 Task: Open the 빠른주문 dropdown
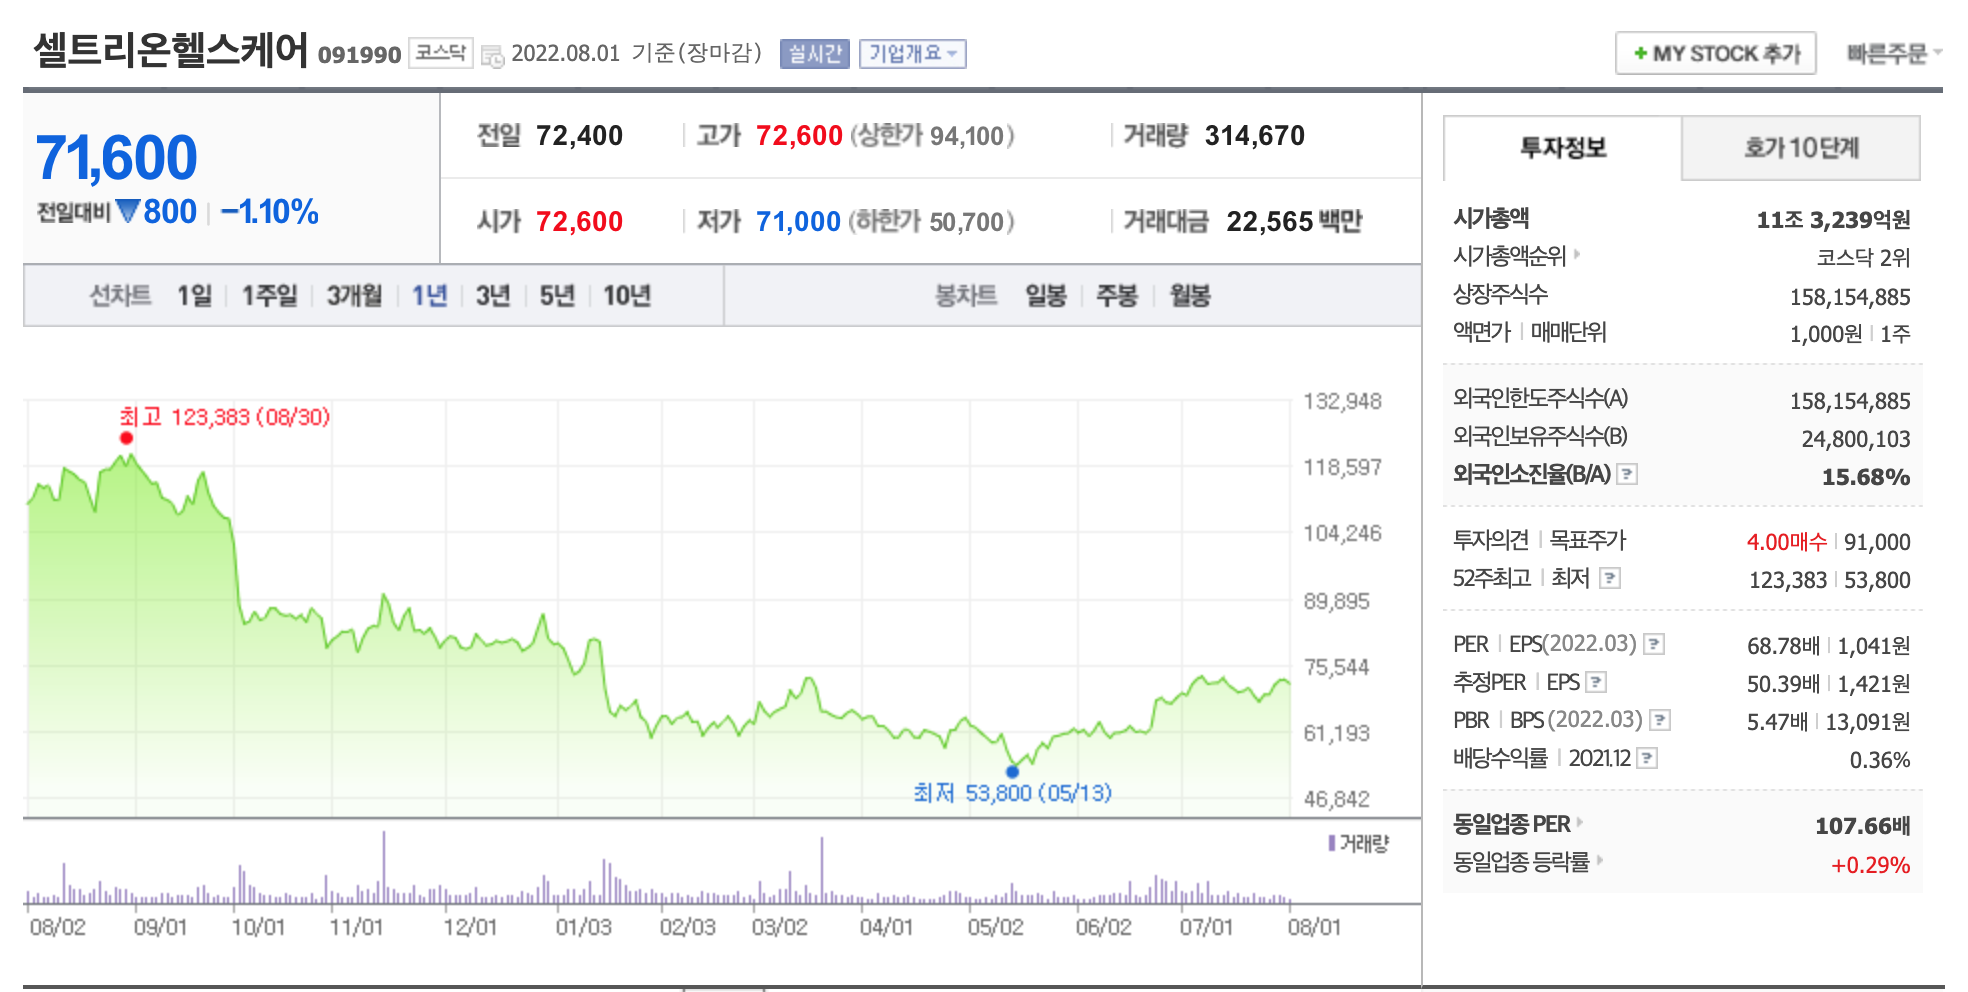1894,53
